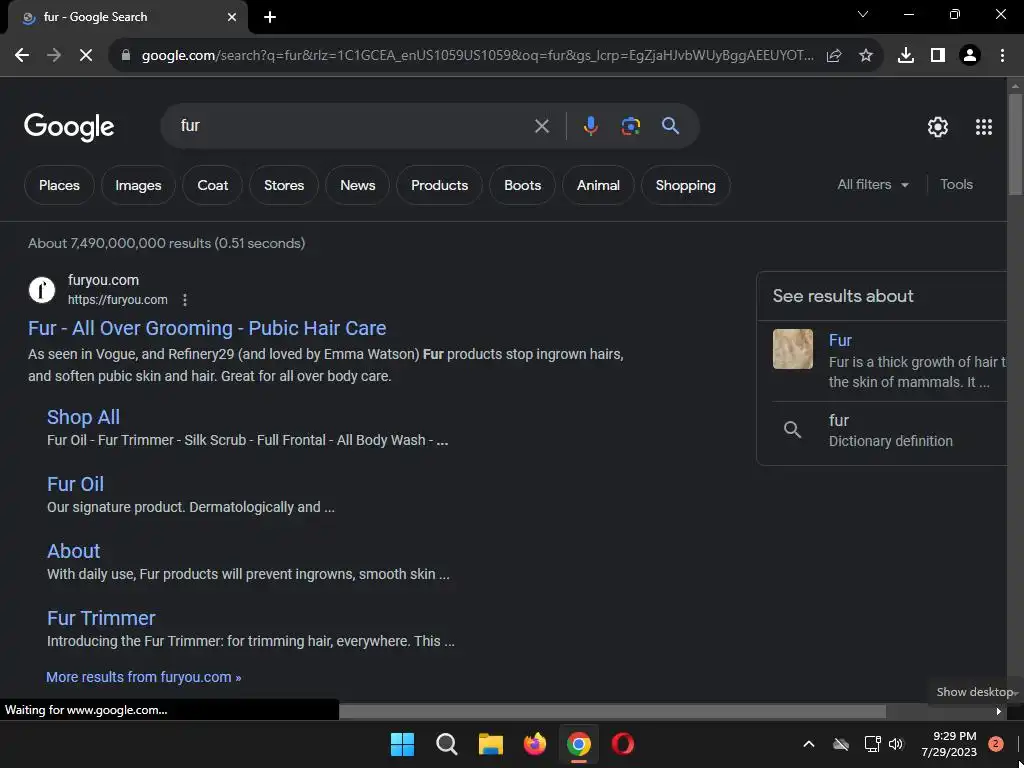The height and width of the screenshot is (768, 1024).
Task: Open the About sitelink
Action: coord(74,551)
